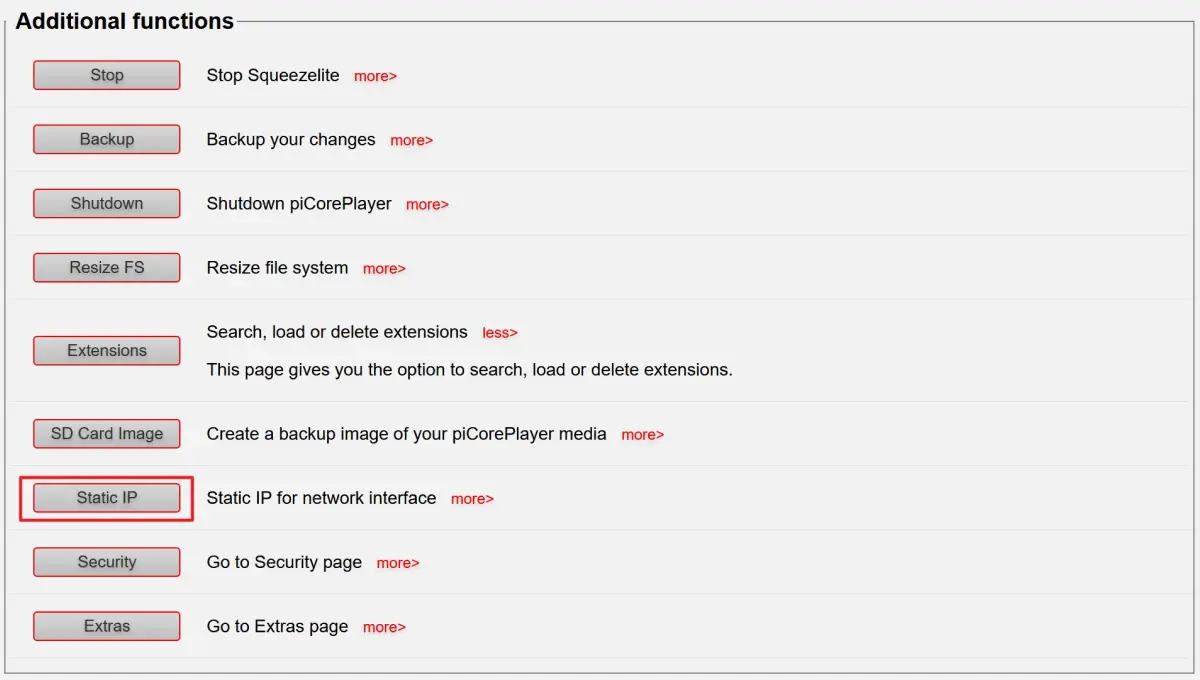The width and height of the screenshot is (1200, 680).
Task: Expand more> next to Create a backup image
Action: click(642, 435)
